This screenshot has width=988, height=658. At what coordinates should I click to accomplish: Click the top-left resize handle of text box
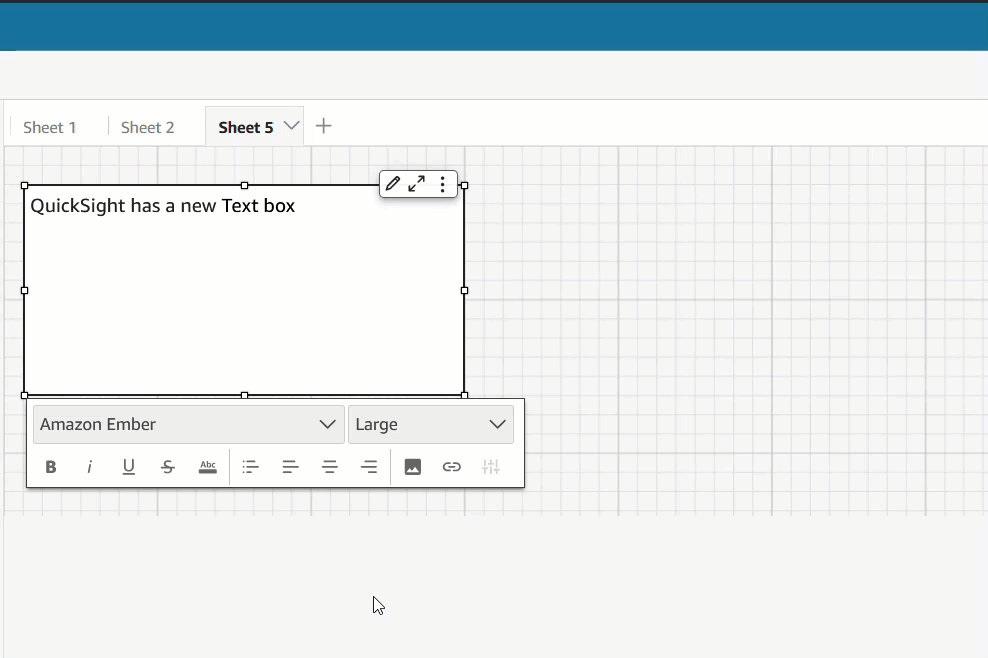click(x=25, y=185)
